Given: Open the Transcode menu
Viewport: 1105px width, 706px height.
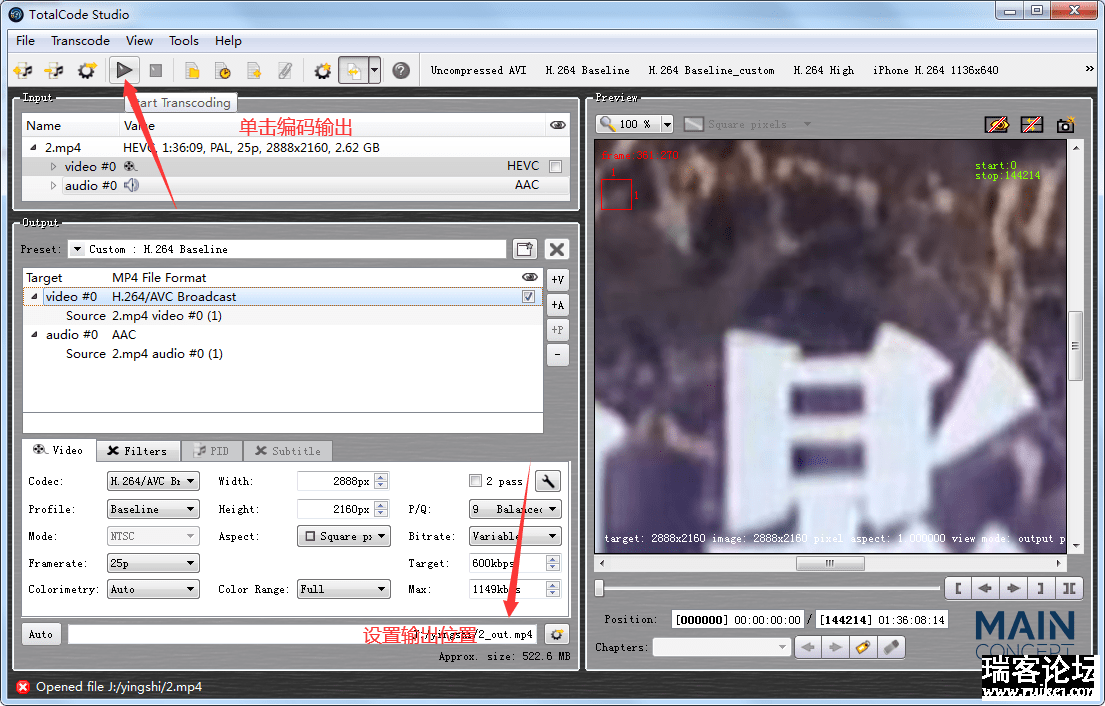Looking at the screenshot, I should coord(80,41).
